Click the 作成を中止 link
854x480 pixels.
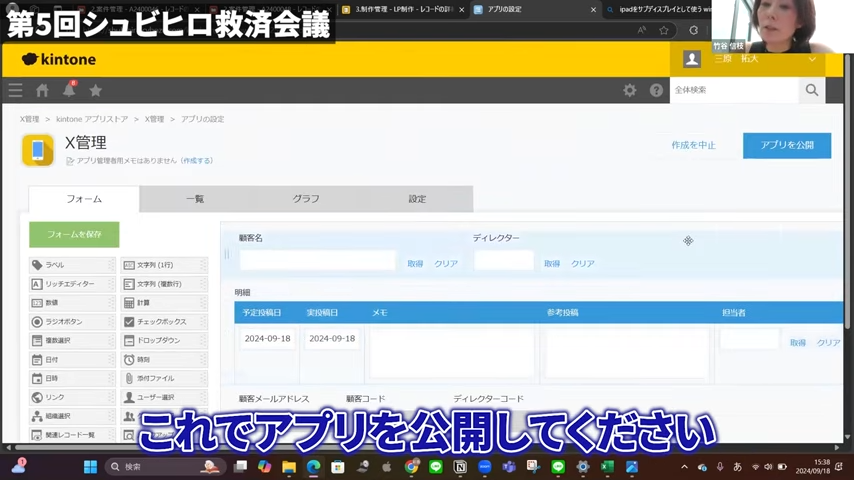(693, 145)
